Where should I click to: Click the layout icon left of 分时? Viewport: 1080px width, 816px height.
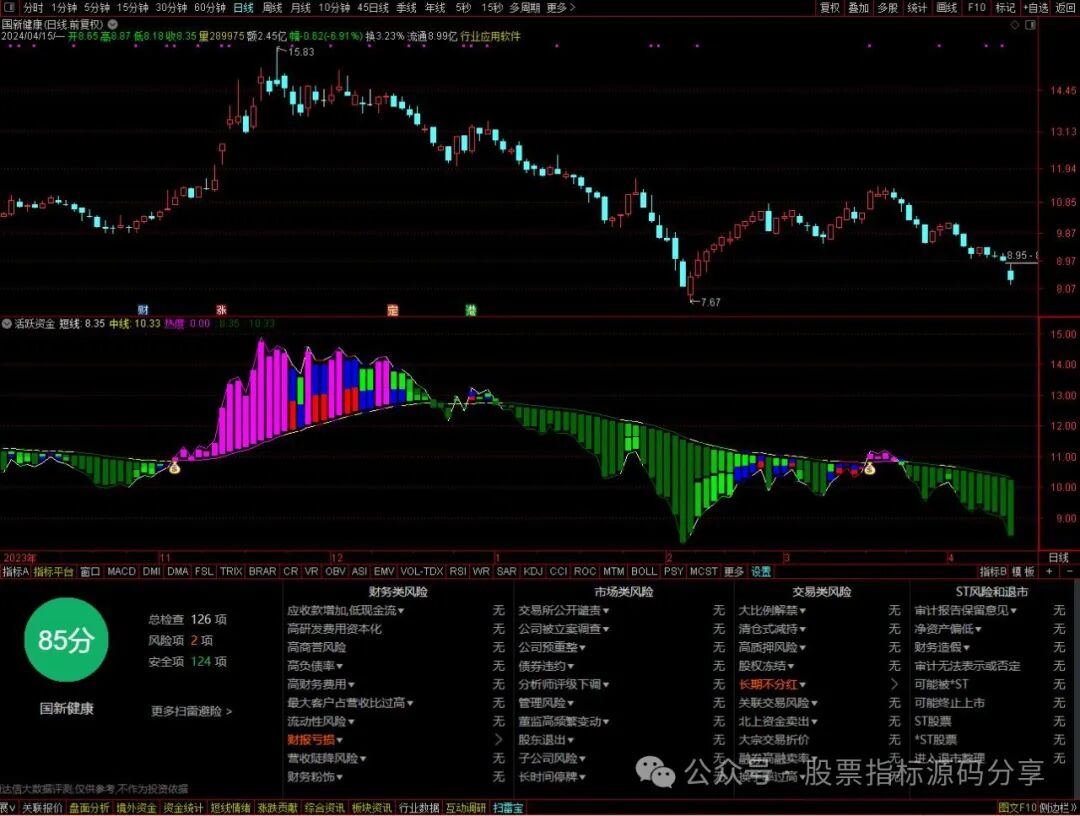click(10, 8)
